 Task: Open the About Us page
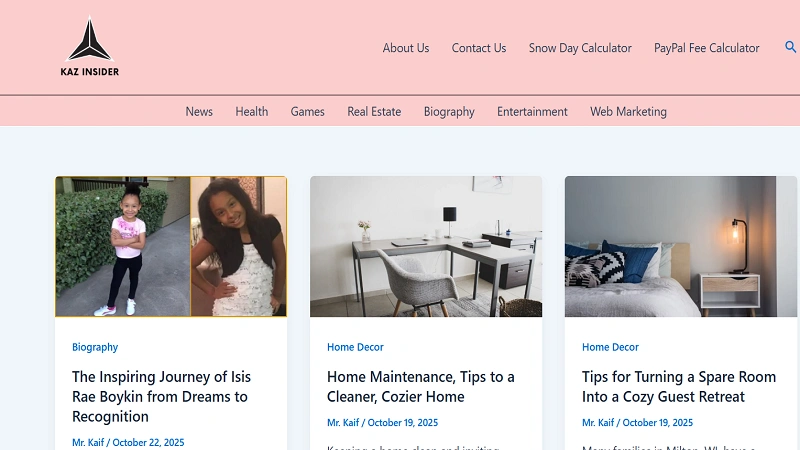[x=406, y=48]
